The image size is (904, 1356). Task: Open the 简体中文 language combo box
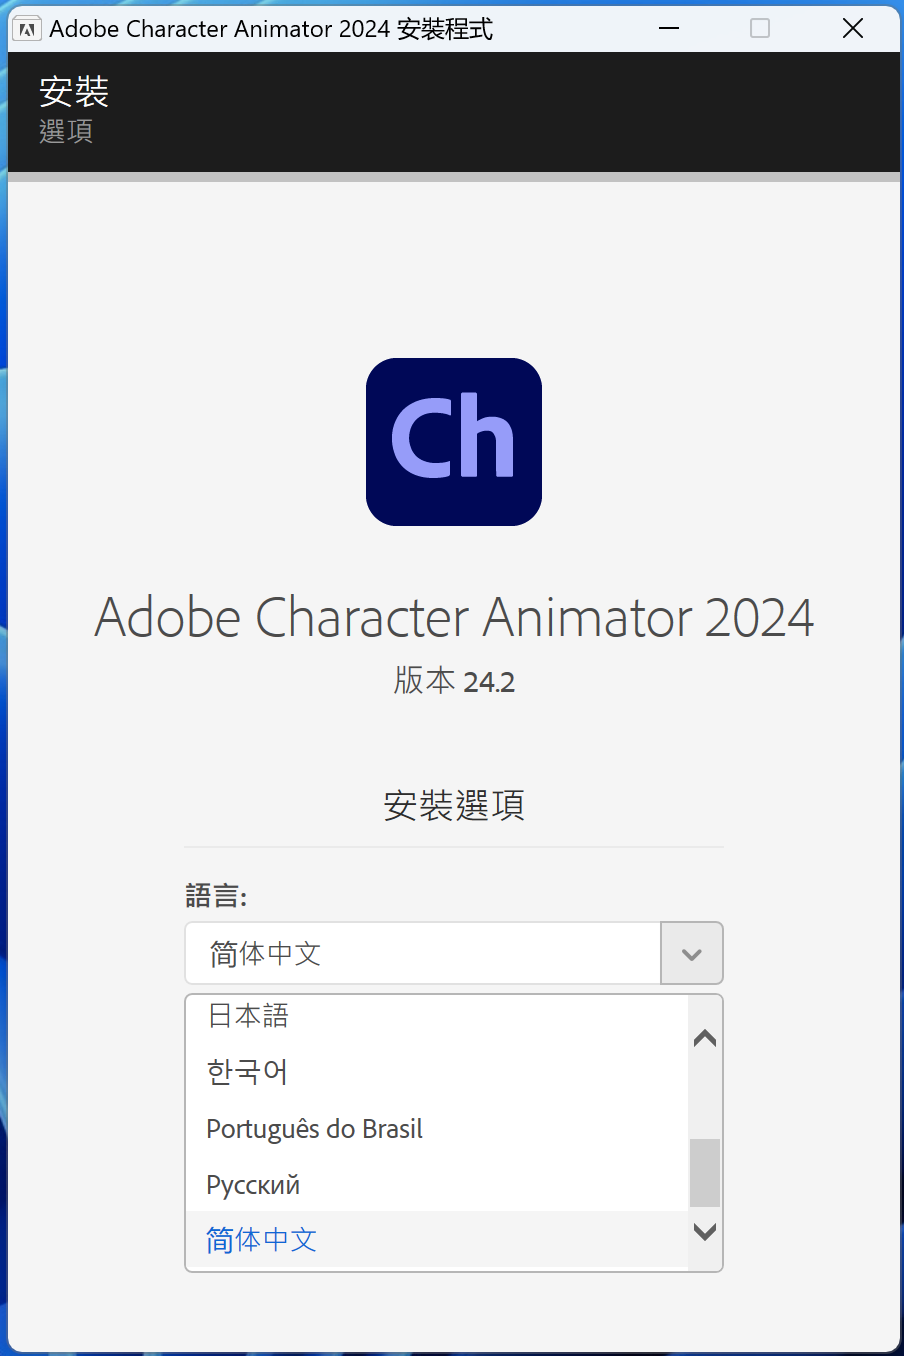point(423,954)
